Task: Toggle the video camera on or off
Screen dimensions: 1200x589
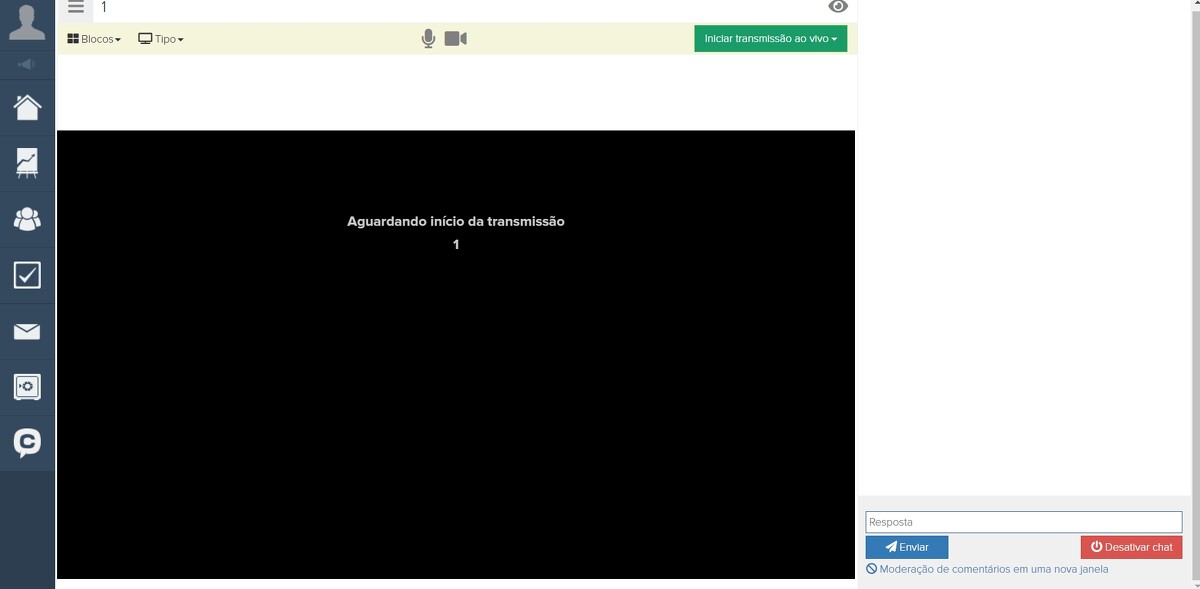Action: point(456,39)
